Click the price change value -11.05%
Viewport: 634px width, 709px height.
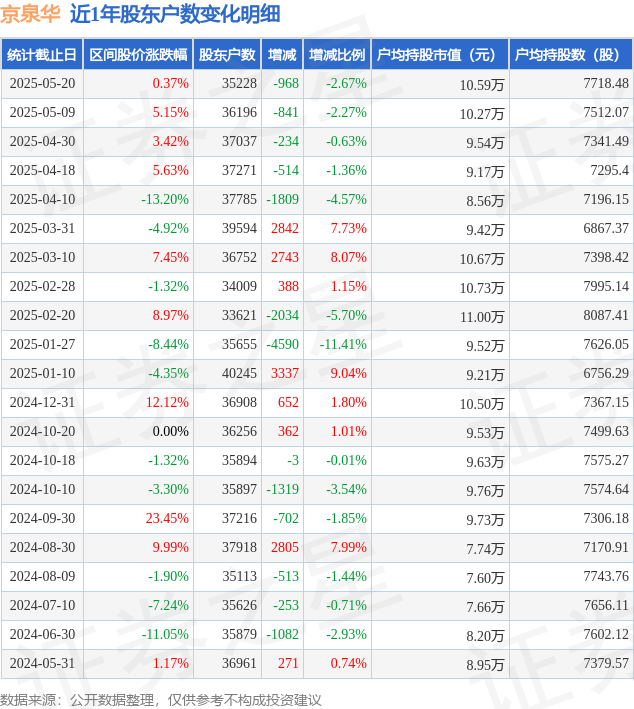[x=165, y=634]
